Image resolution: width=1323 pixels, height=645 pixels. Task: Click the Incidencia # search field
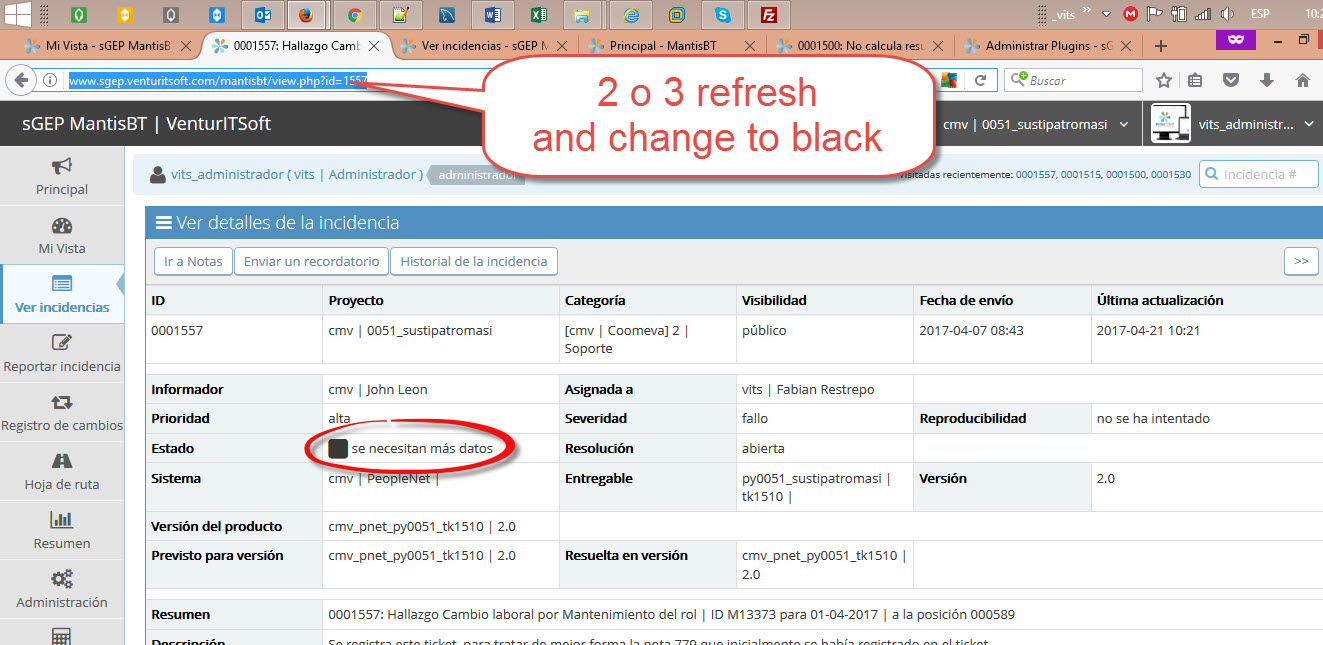pos(1258,175)
